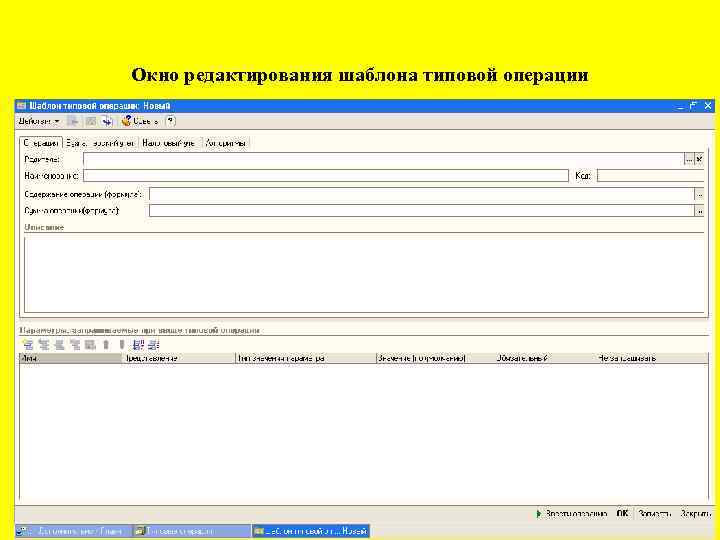Screen dimensions: 720x540
Task: Click into the Наименование input field
Action: 326,176
